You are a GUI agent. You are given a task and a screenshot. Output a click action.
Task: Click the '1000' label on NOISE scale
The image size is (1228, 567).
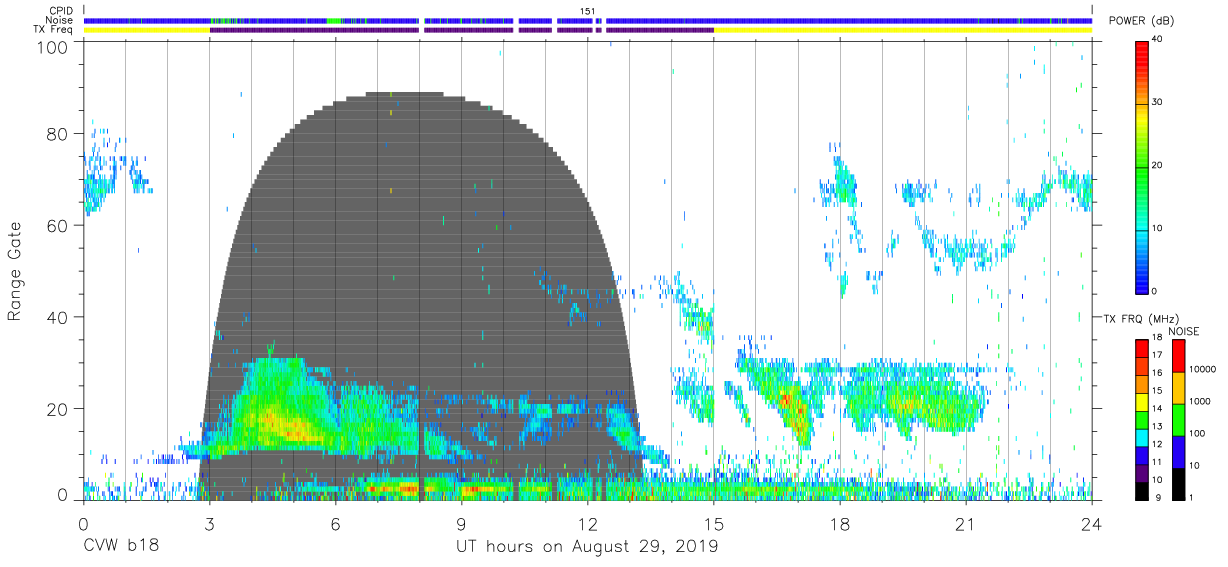click(x=1201, y=401)
